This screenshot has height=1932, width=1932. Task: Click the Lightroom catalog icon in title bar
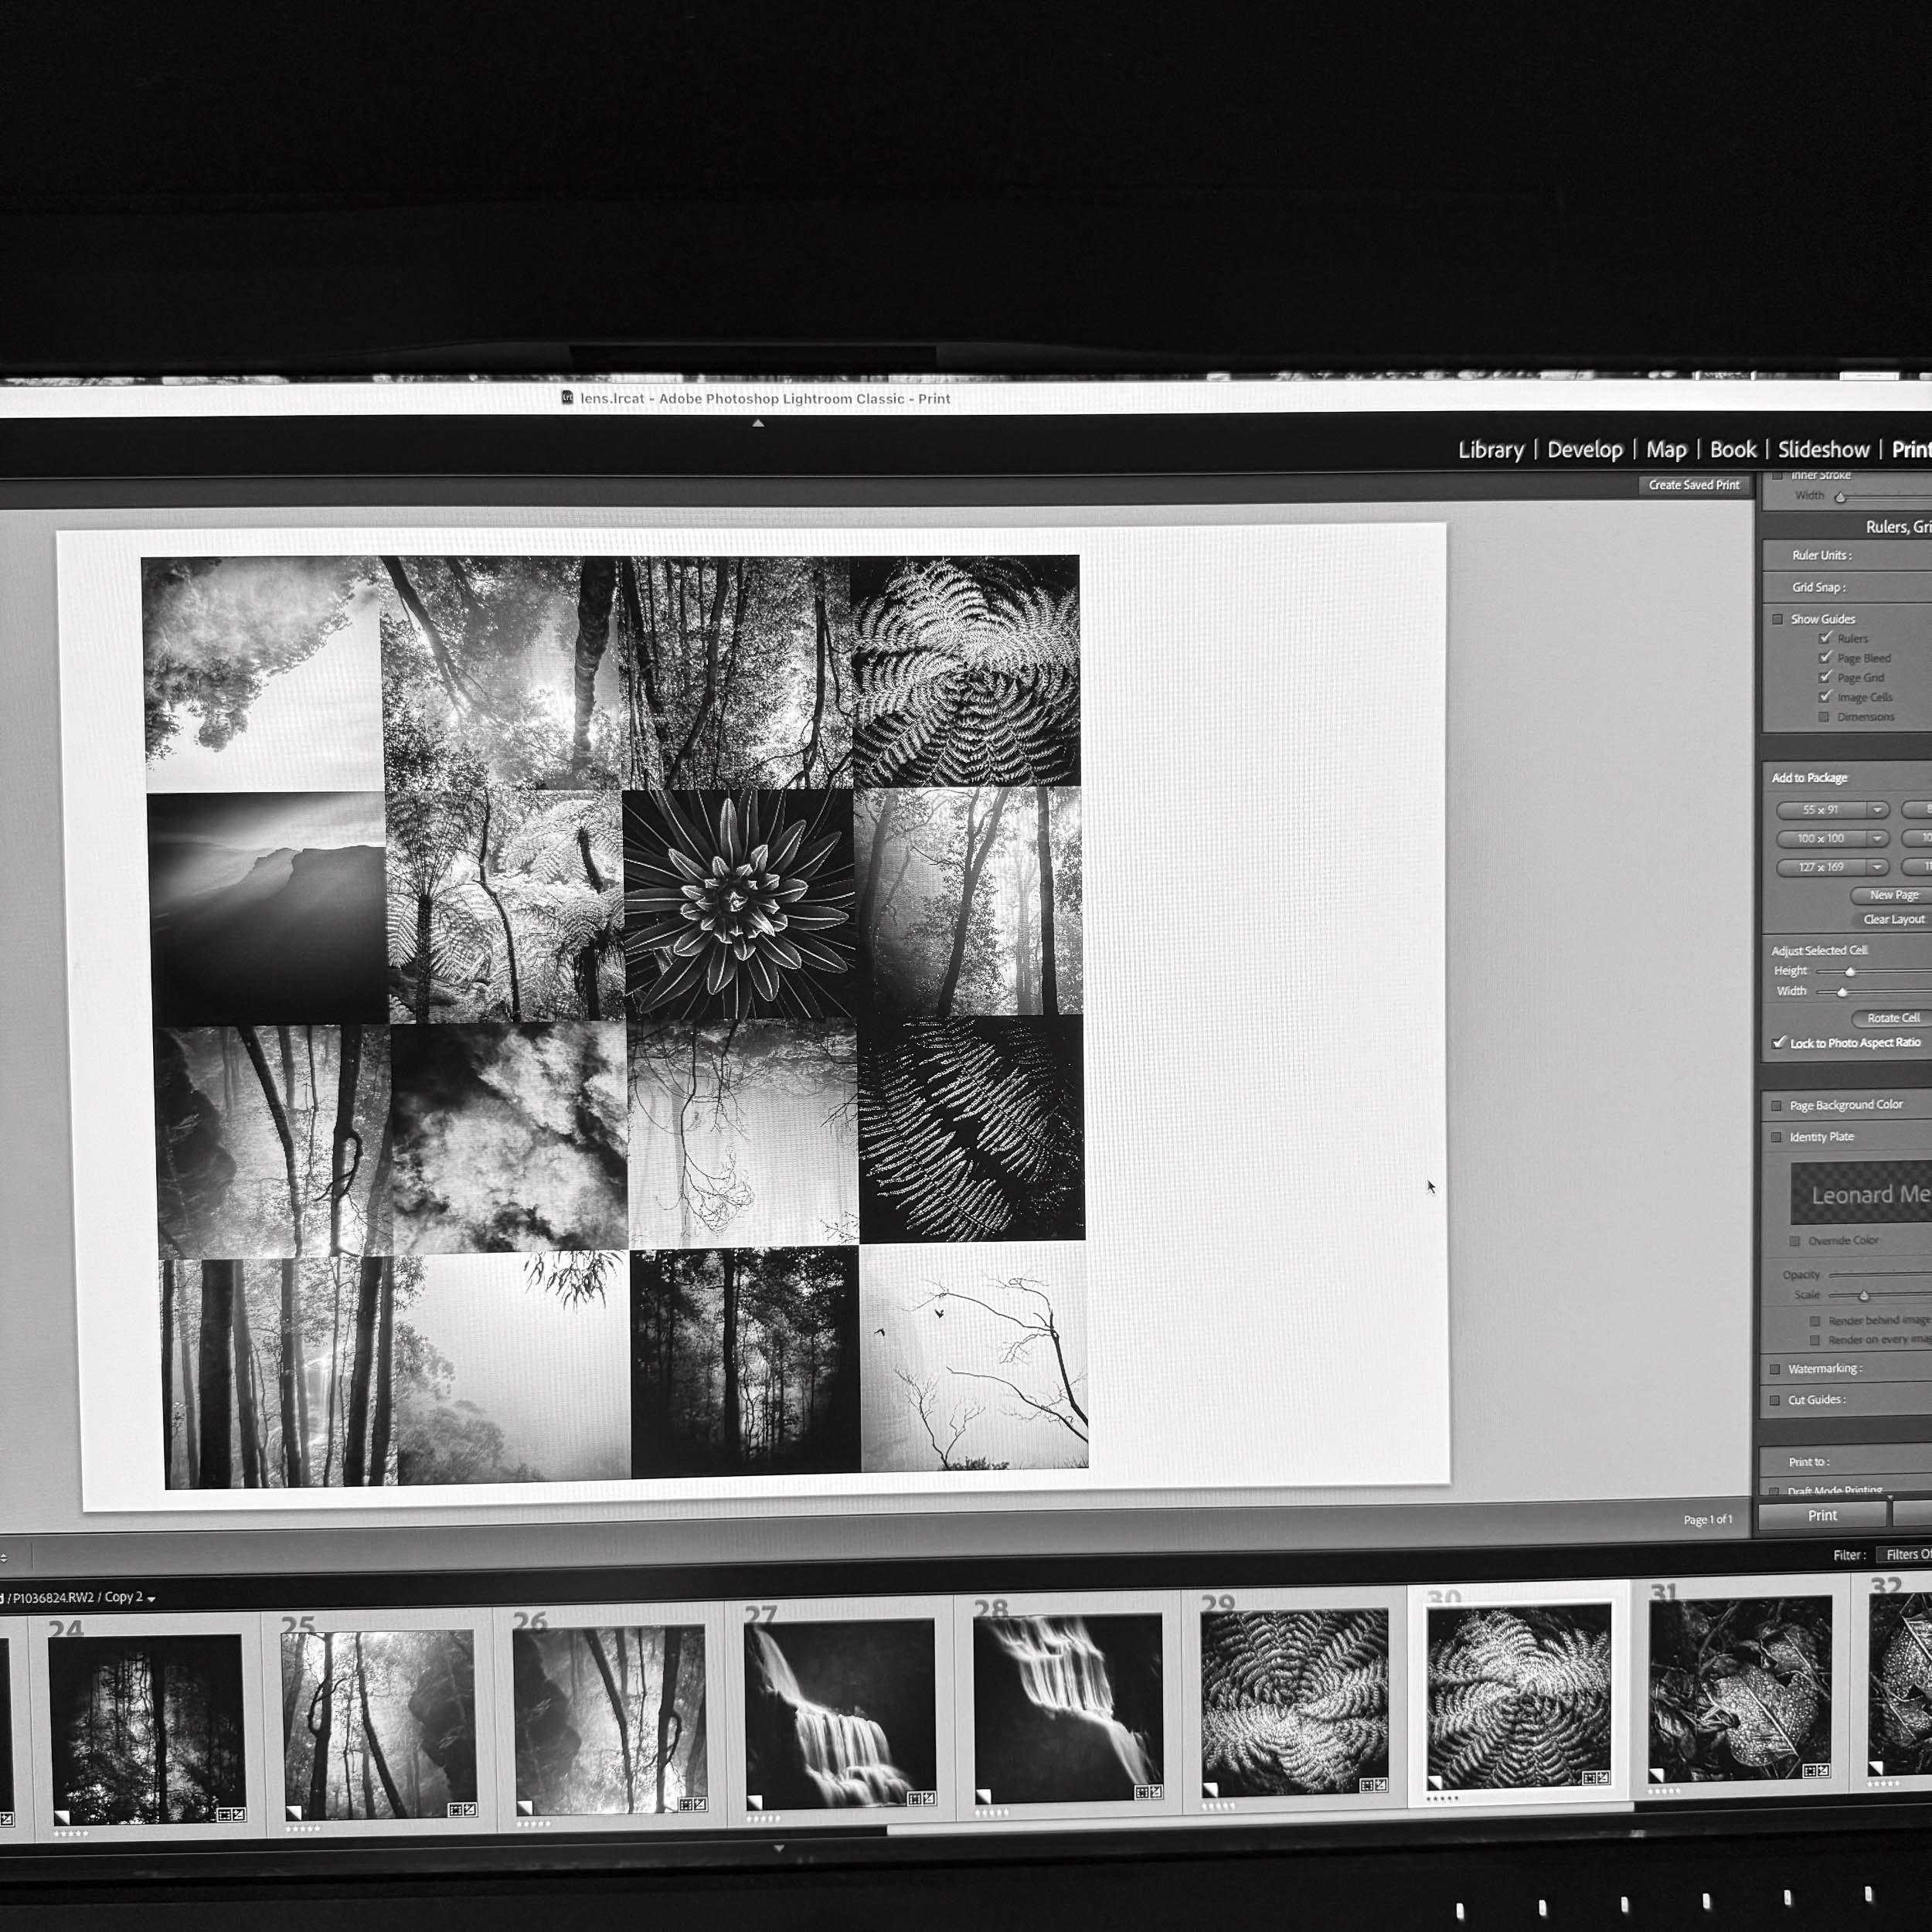click(567, 397)
